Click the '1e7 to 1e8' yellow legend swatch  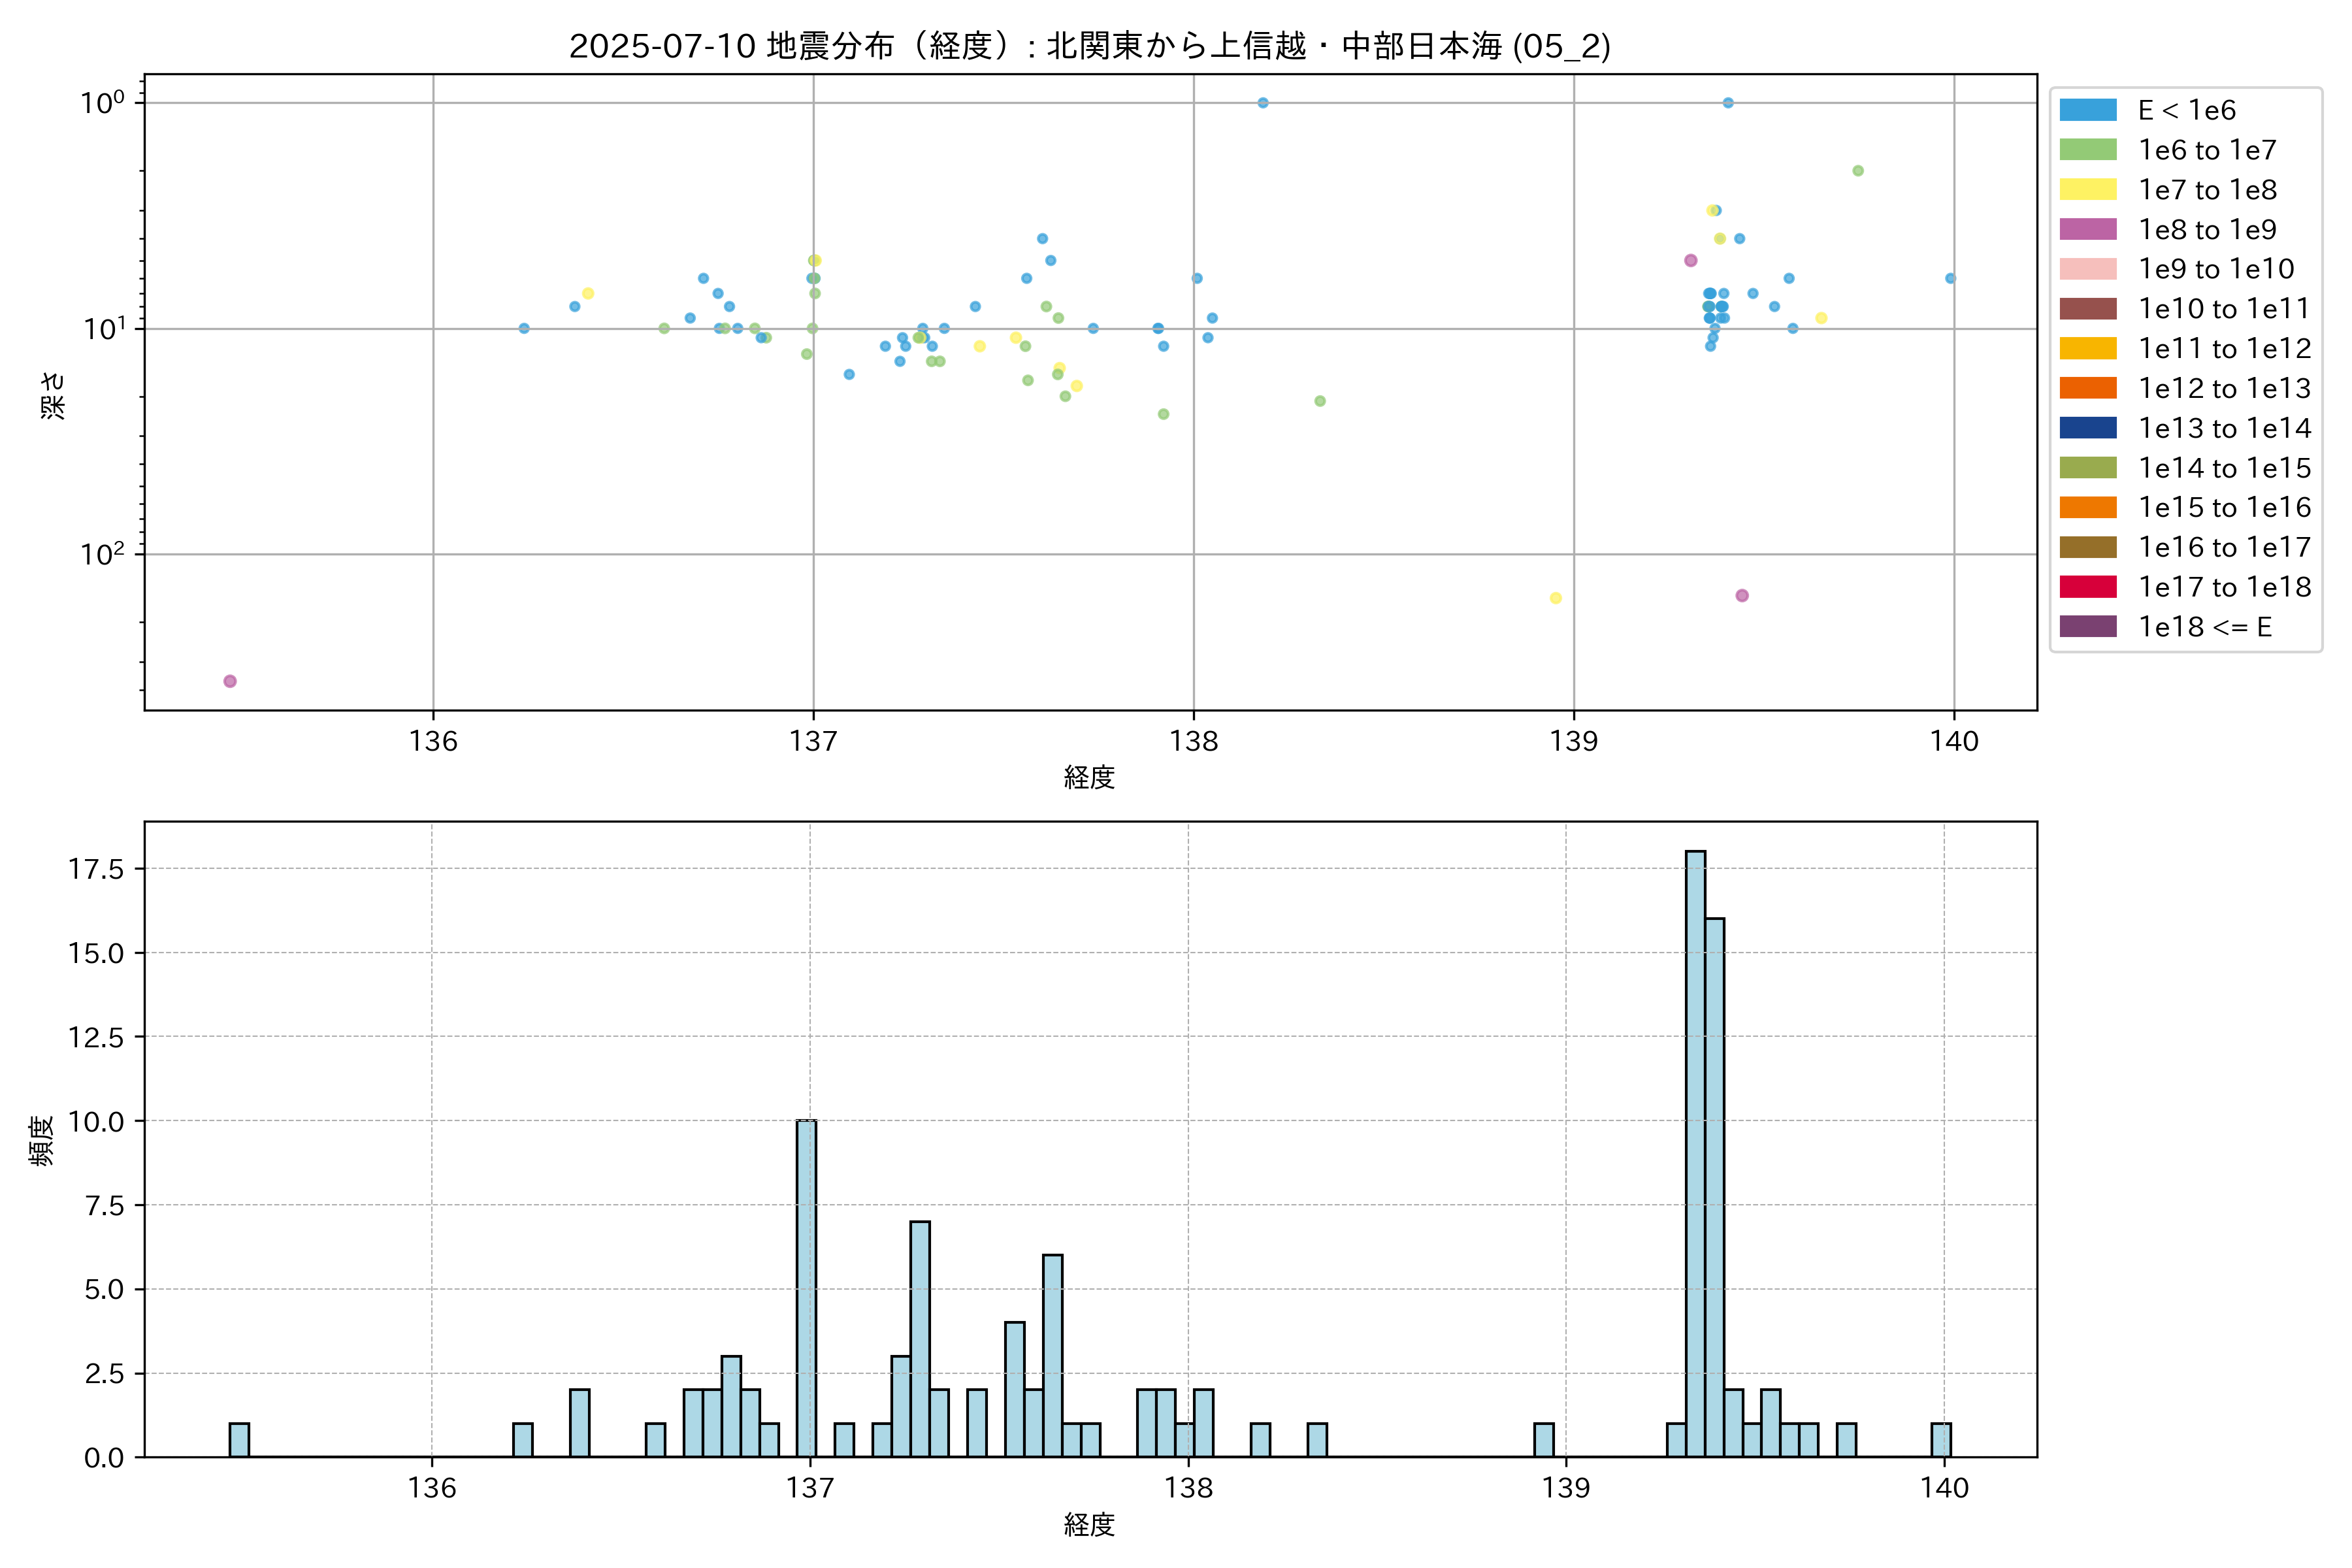[x=2087, y=190]
